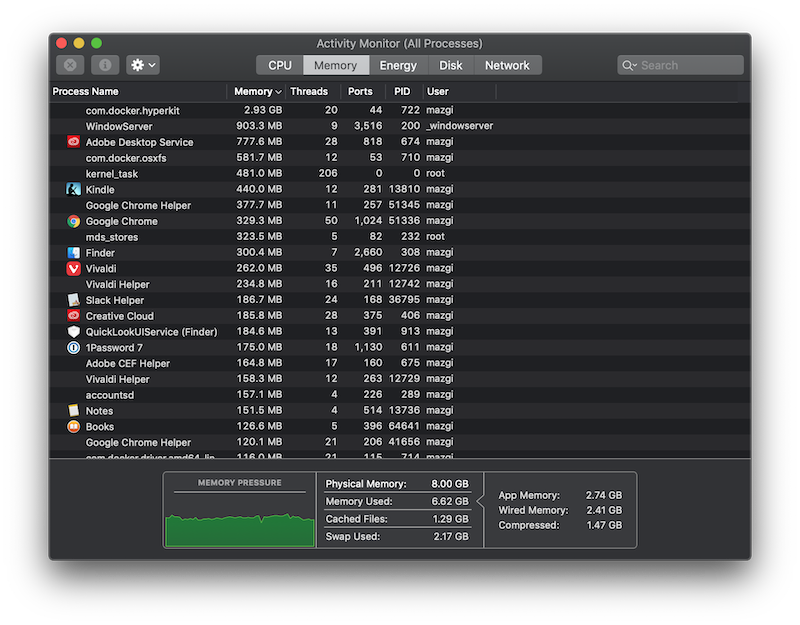The height and width of the screenshot is (625, 800).
Task: Click Memory Used 6.62 GB value
Action: click(x=449, y=502)
